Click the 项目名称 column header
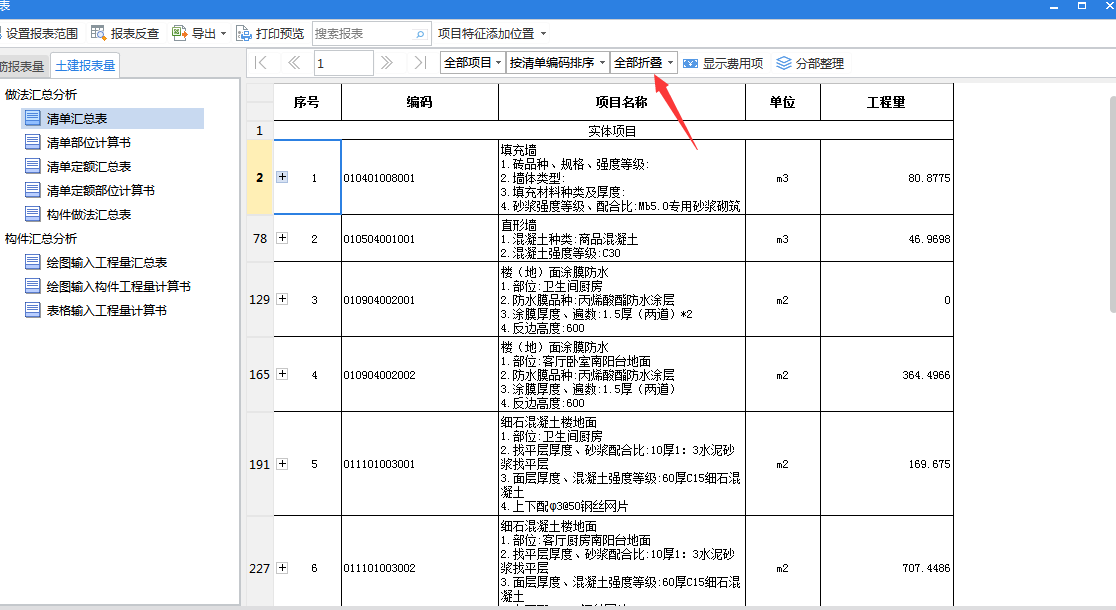 coord(622,102)
